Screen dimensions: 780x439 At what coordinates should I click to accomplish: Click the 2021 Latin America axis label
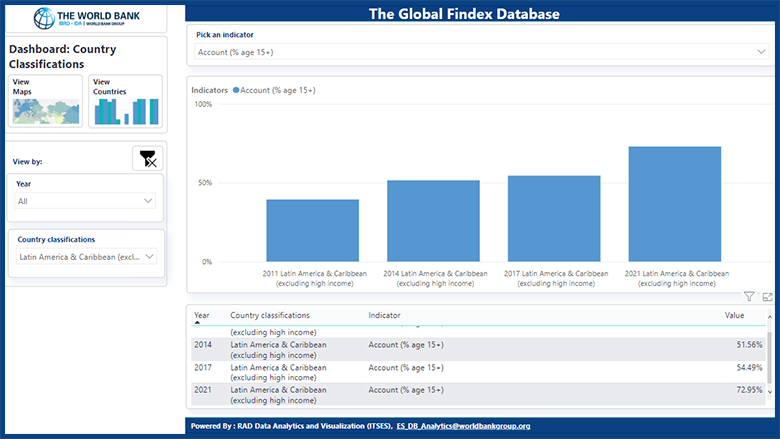click(677, 278)
